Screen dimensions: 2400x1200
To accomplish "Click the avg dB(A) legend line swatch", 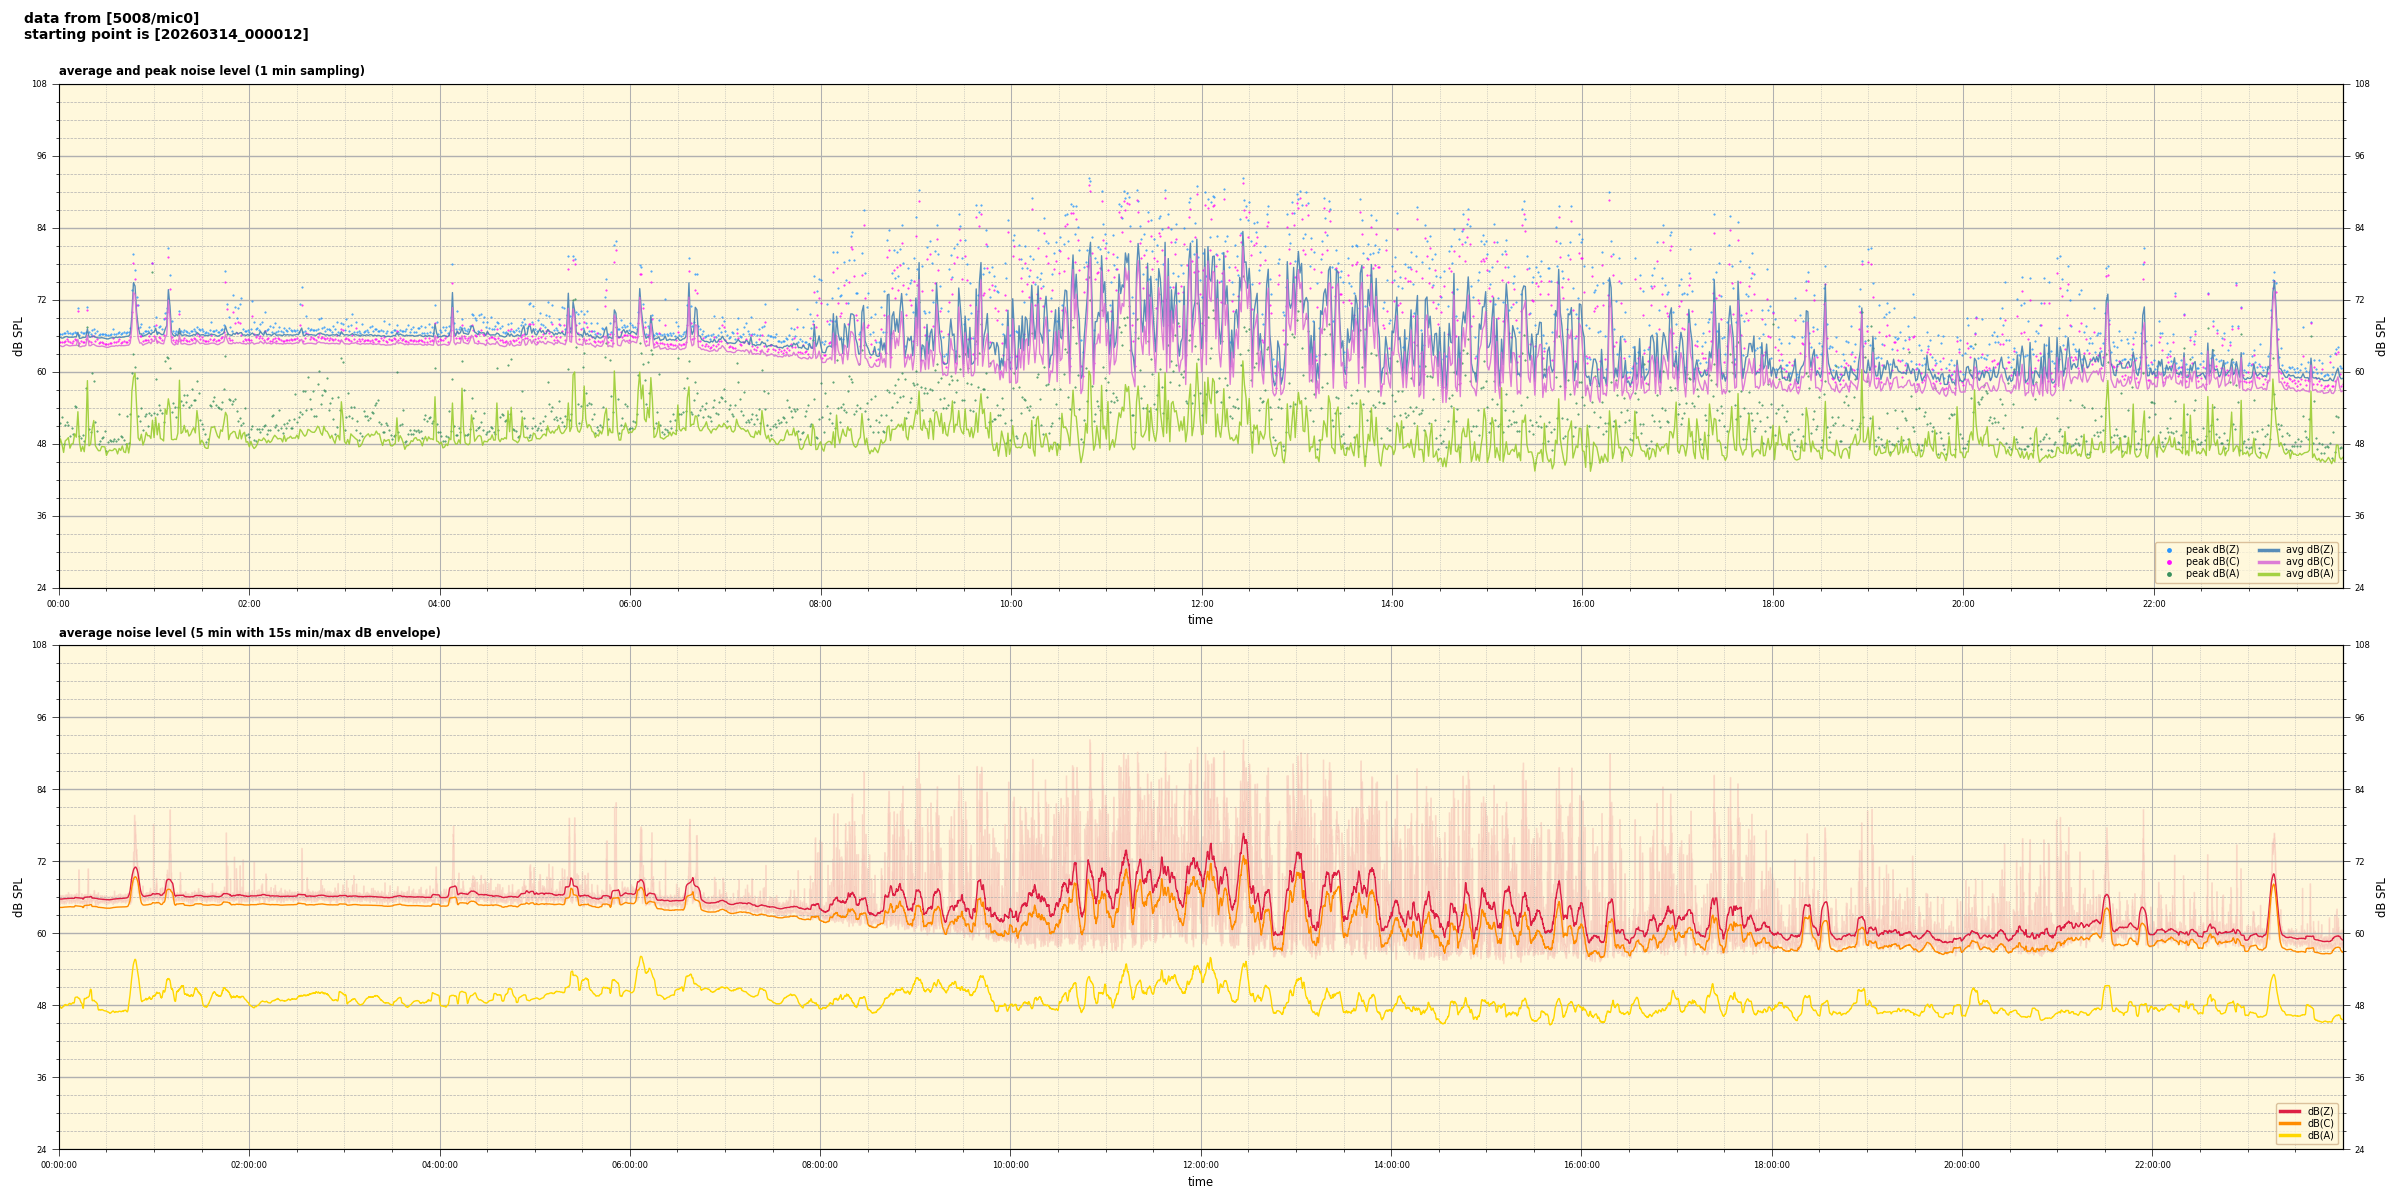I will coord(2268,574).
